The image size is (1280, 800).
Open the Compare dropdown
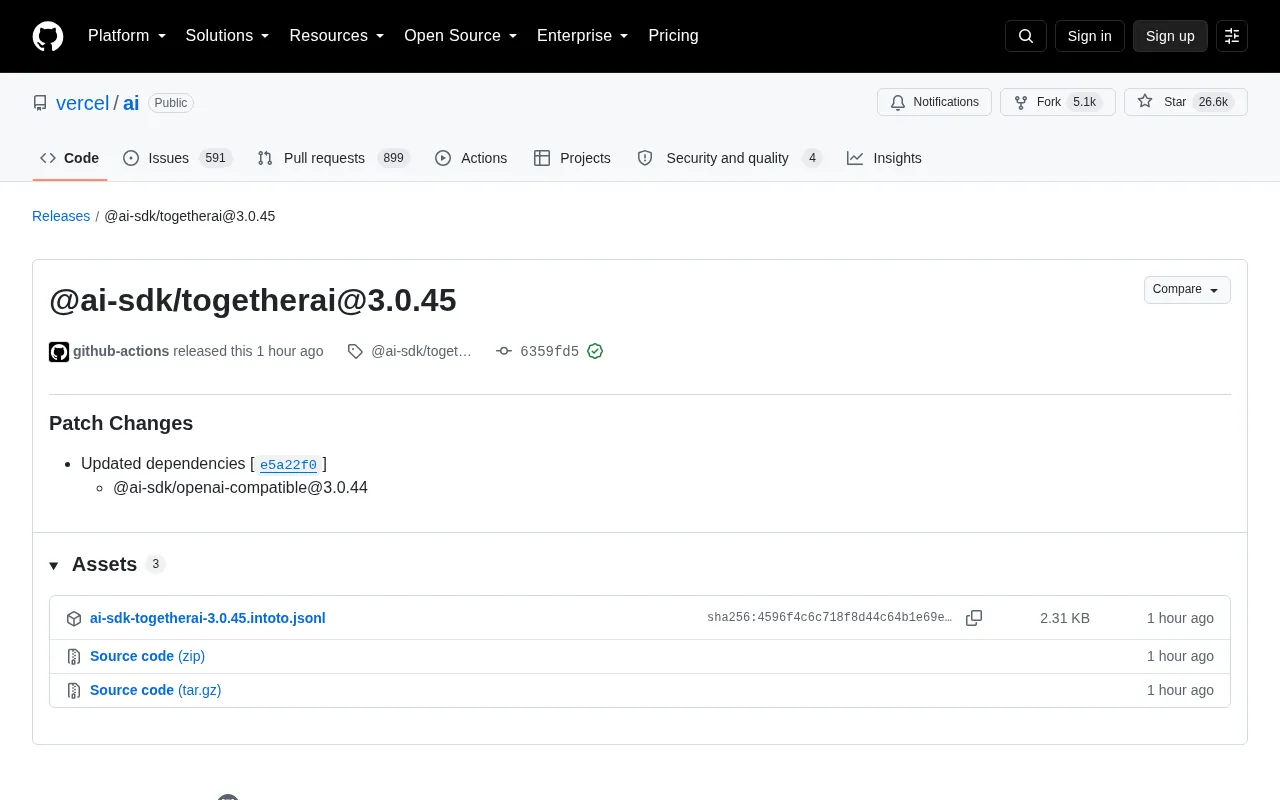coord(1187,290)
